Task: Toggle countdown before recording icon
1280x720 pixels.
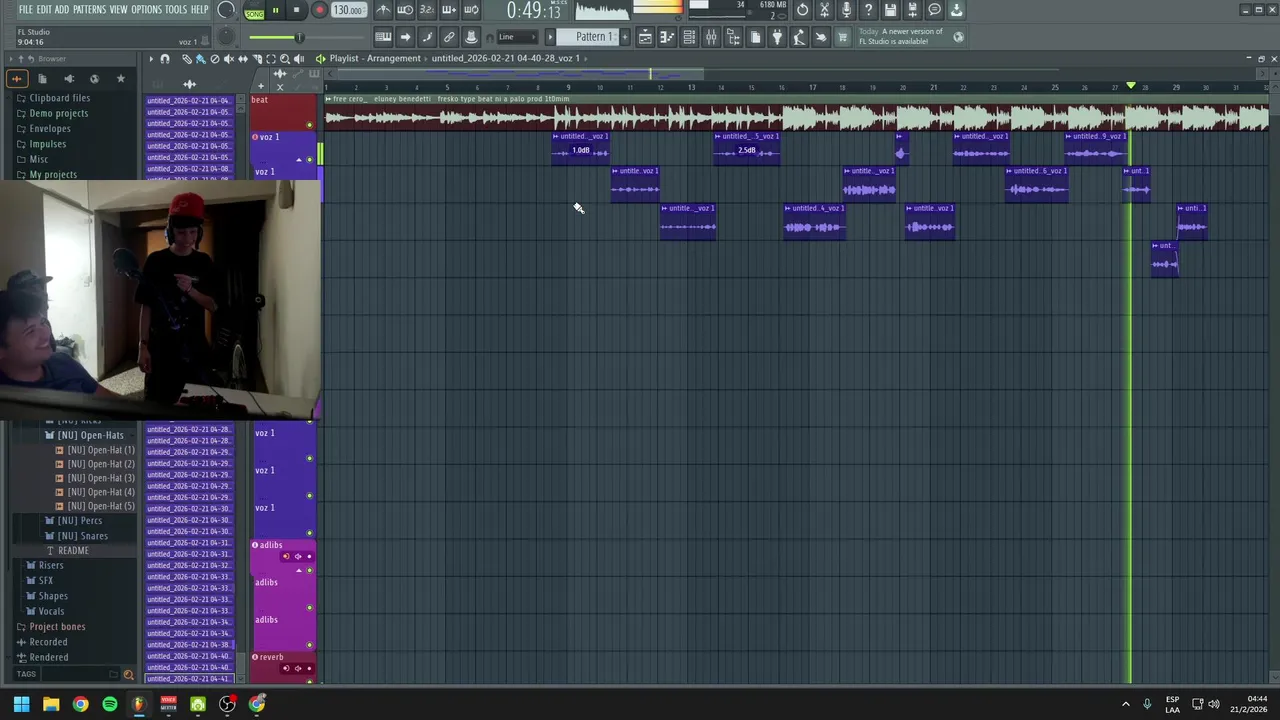Action: 427,10
